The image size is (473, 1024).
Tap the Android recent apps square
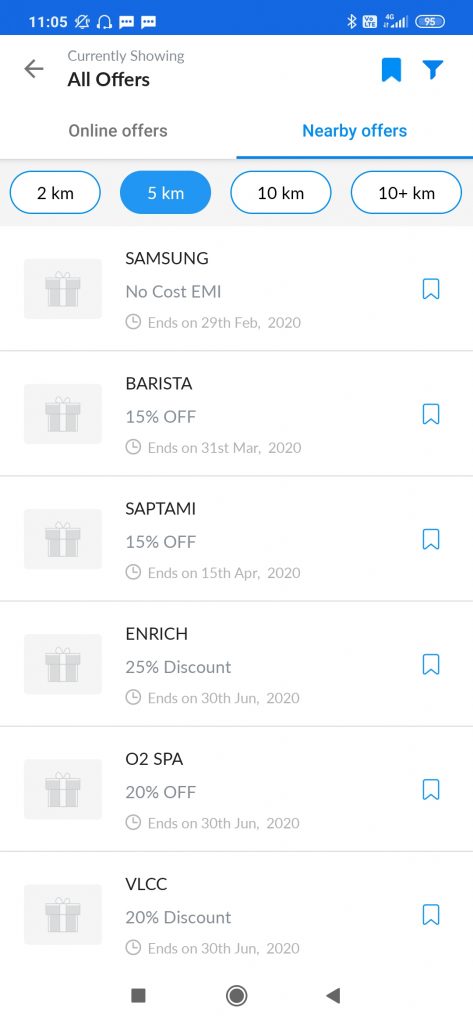tap(139, 995)
